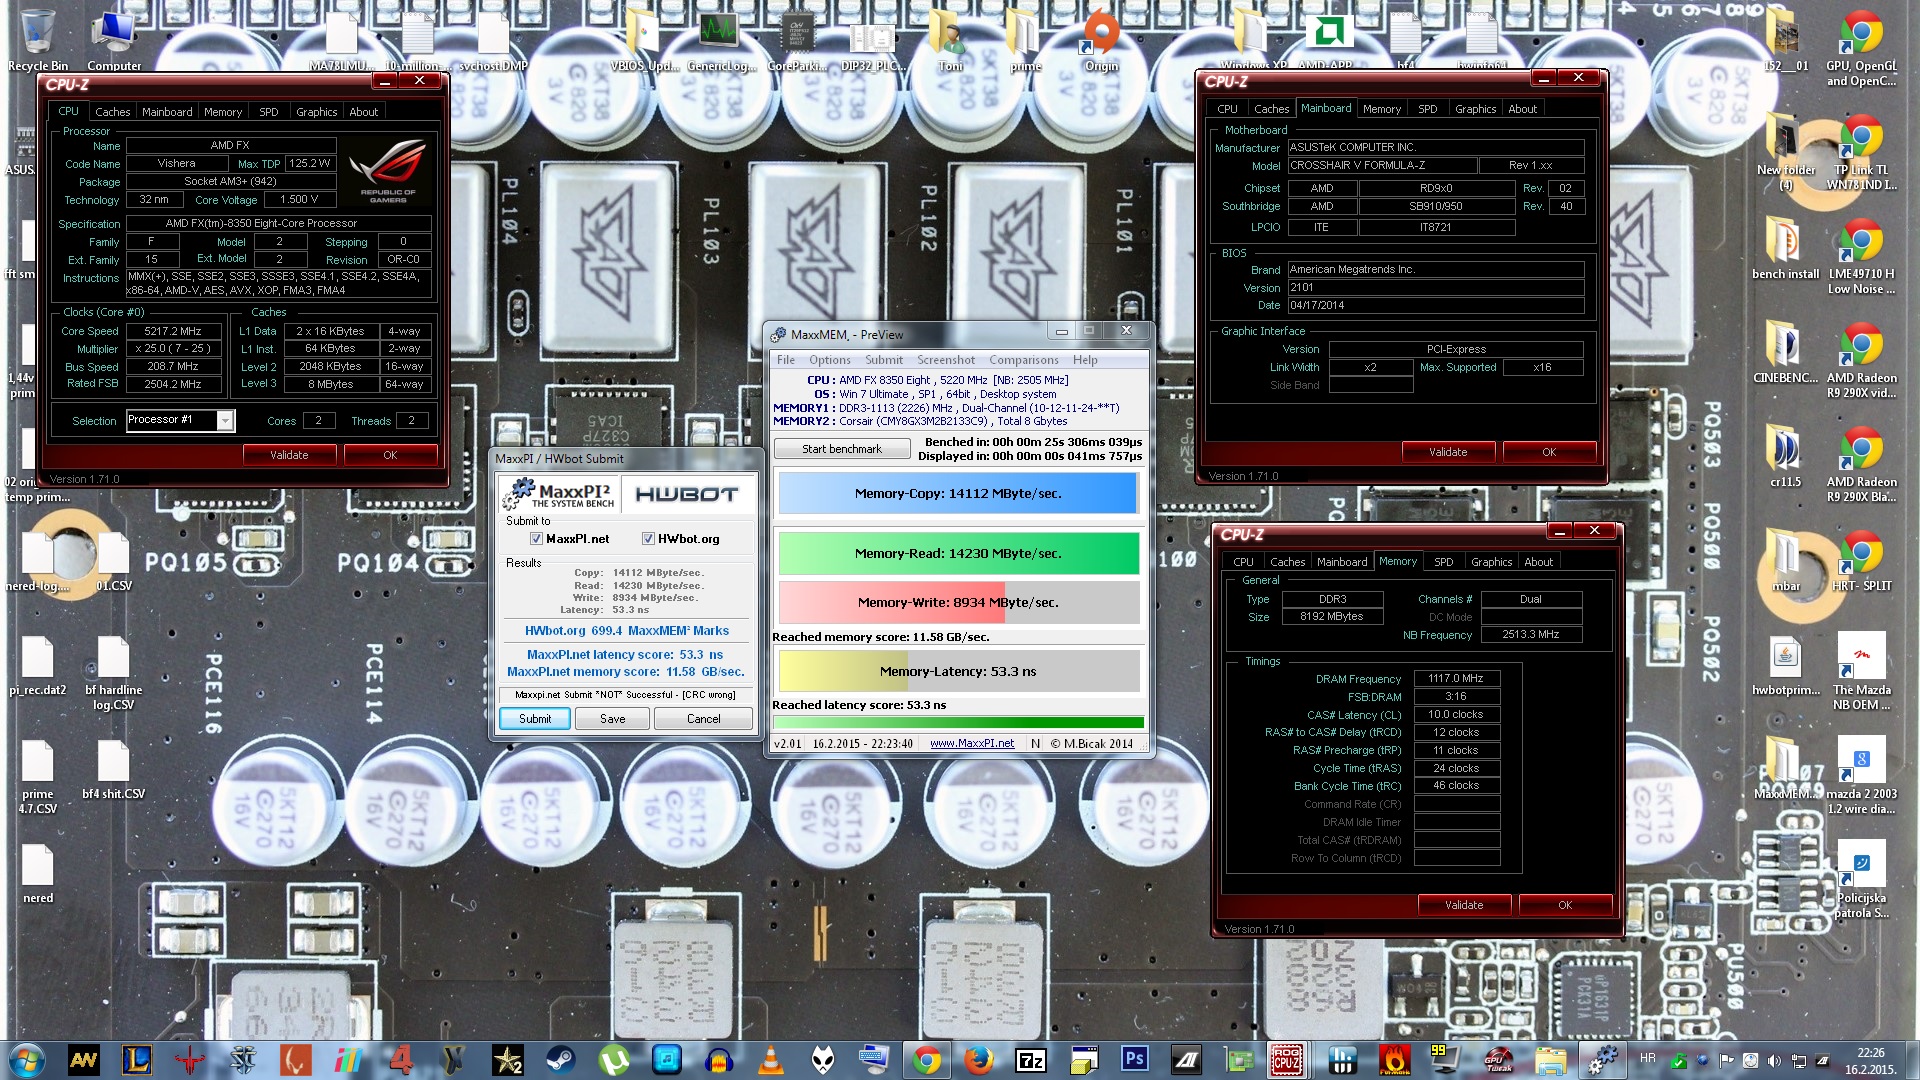Click the Republic of Gamers logo
Screen dimensions: 1920x1080
coord(389,173)
